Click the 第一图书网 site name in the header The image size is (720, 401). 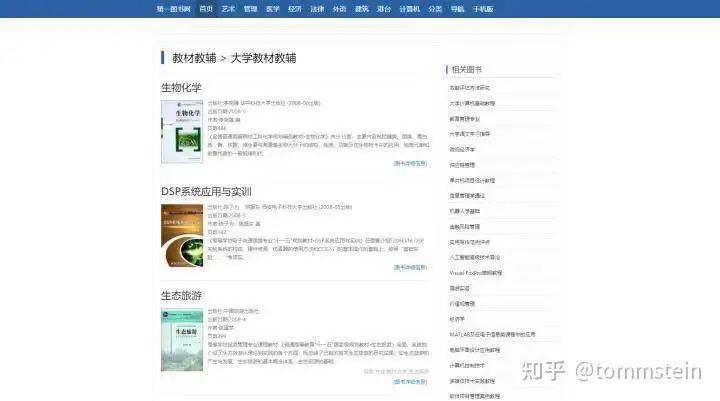coord(174,9)
